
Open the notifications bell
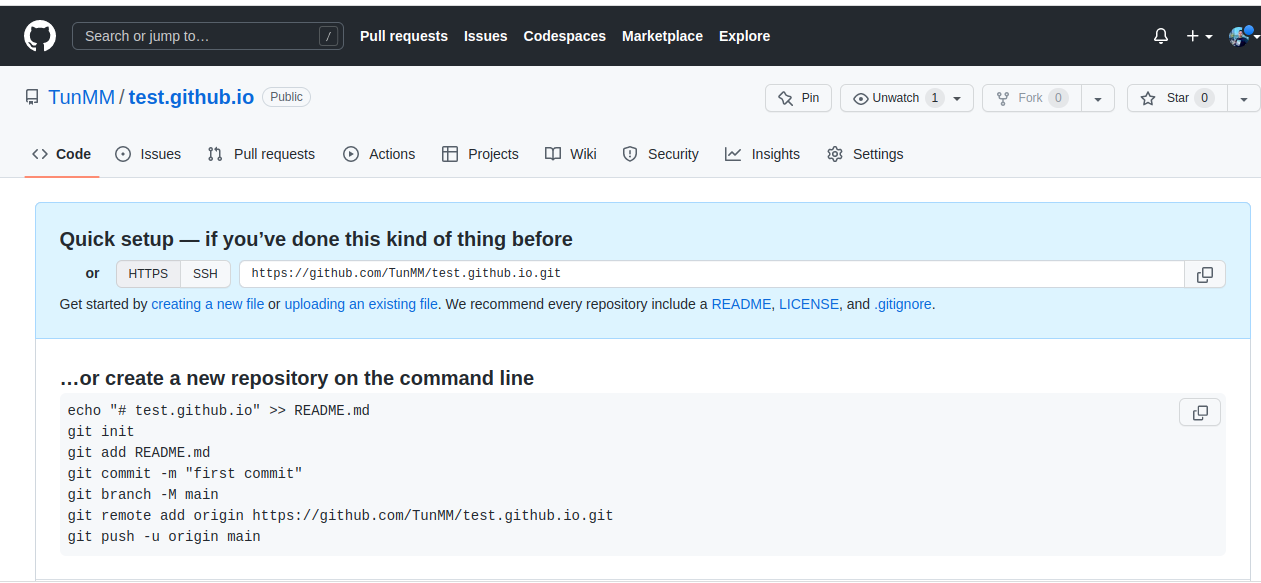point(1161,36)
